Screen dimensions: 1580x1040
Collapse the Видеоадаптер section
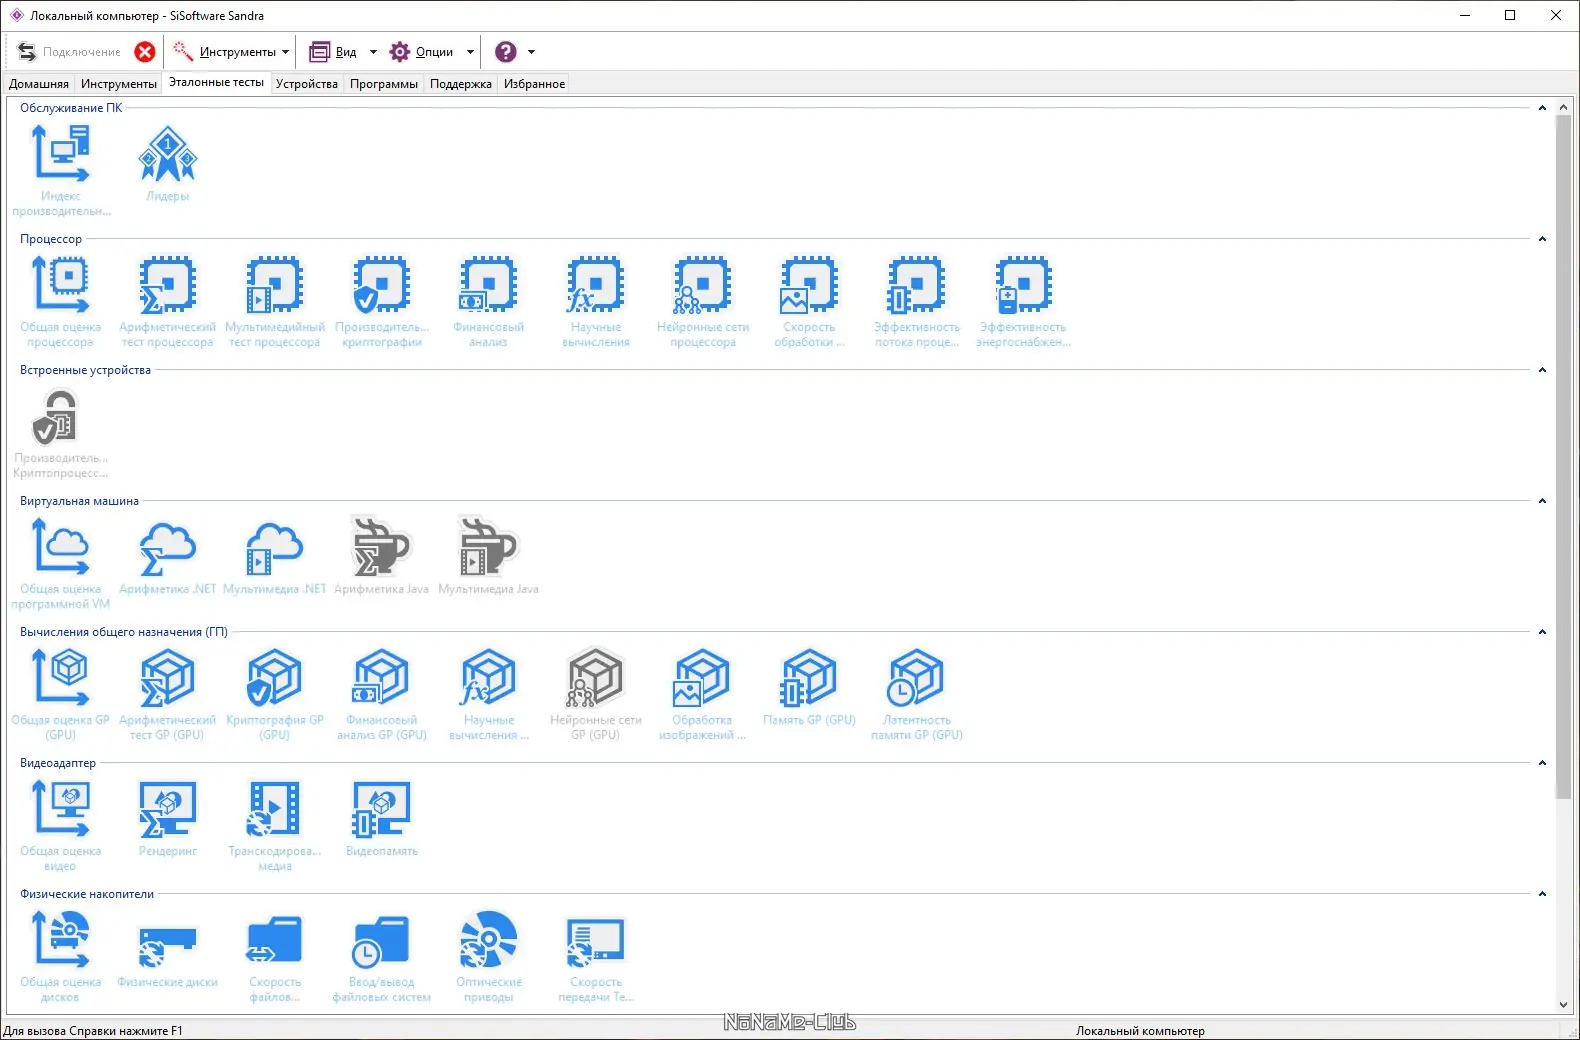point(1542,763)
